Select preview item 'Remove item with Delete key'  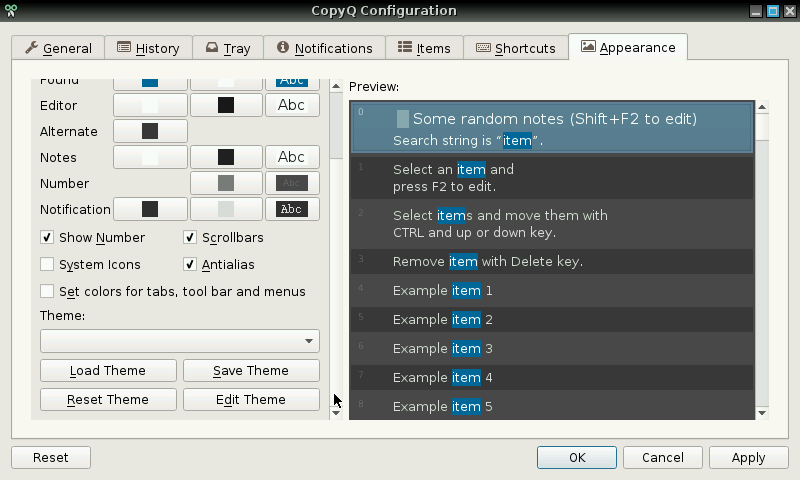(552, 262)
